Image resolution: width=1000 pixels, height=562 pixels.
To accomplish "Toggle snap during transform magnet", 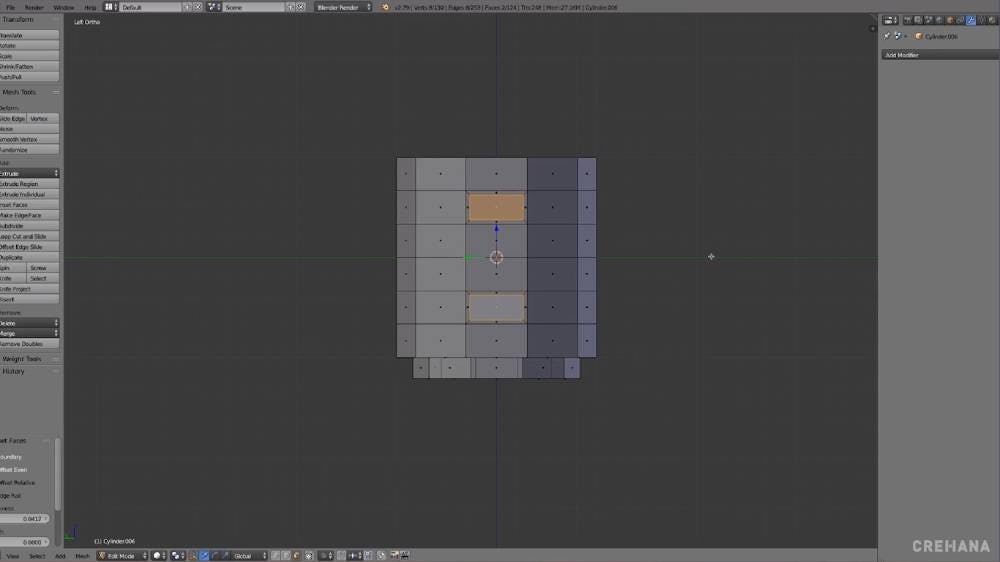I will pos(341,556).
